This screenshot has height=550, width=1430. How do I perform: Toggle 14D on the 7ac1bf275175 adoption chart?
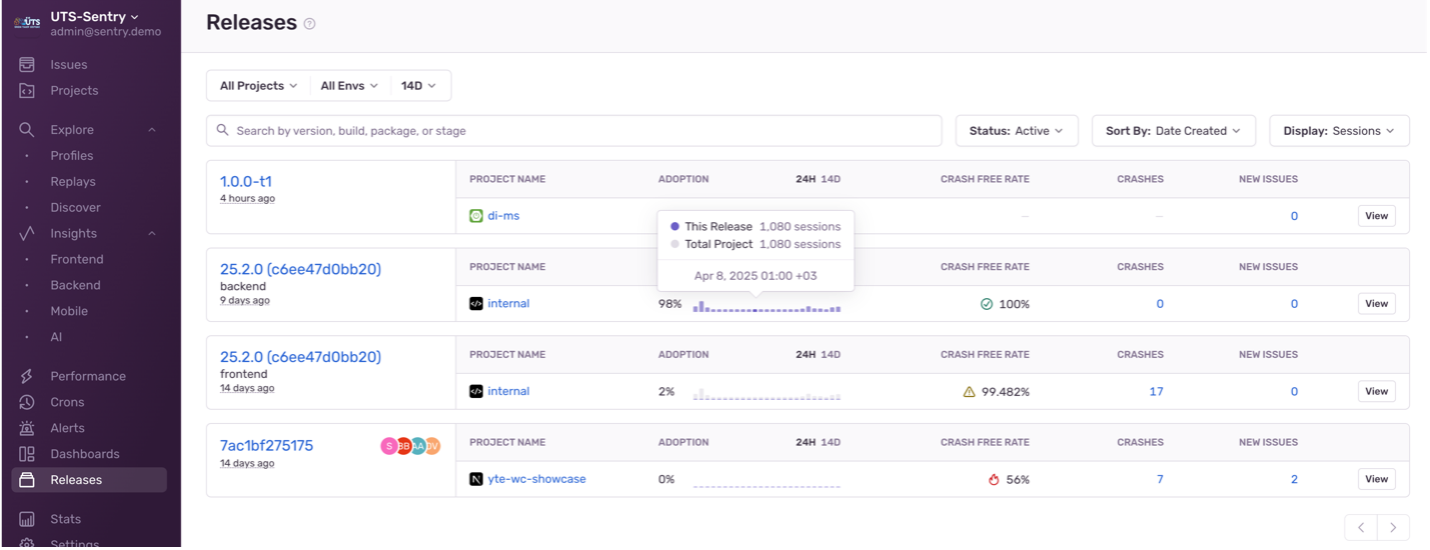point(831,443)
